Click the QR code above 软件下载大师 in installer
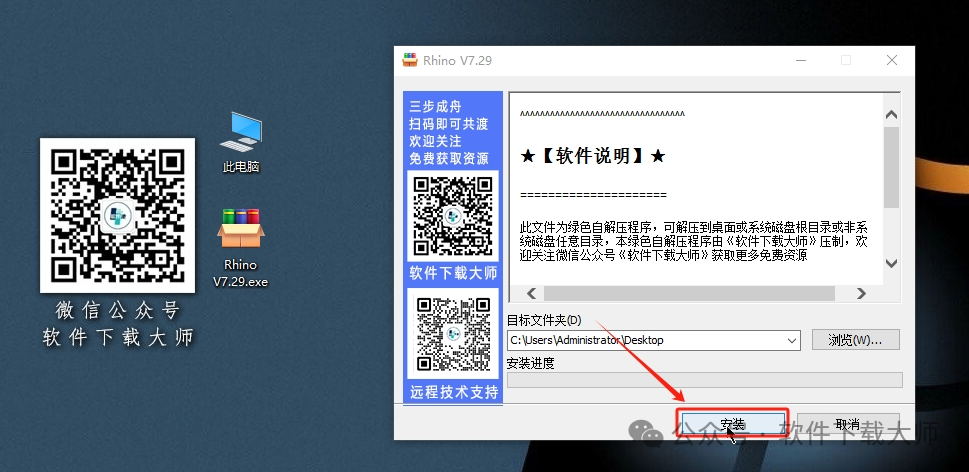Image resolution: width=969 pixels, height=472 pixels. (x=453, y=216)
